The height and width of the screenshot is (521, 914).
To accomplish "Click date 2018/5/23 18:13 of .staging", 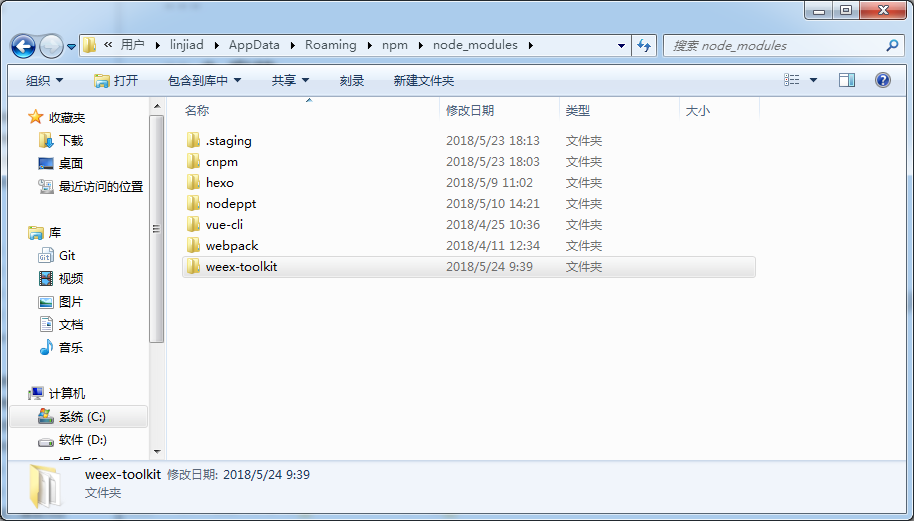I will [493, 140].
